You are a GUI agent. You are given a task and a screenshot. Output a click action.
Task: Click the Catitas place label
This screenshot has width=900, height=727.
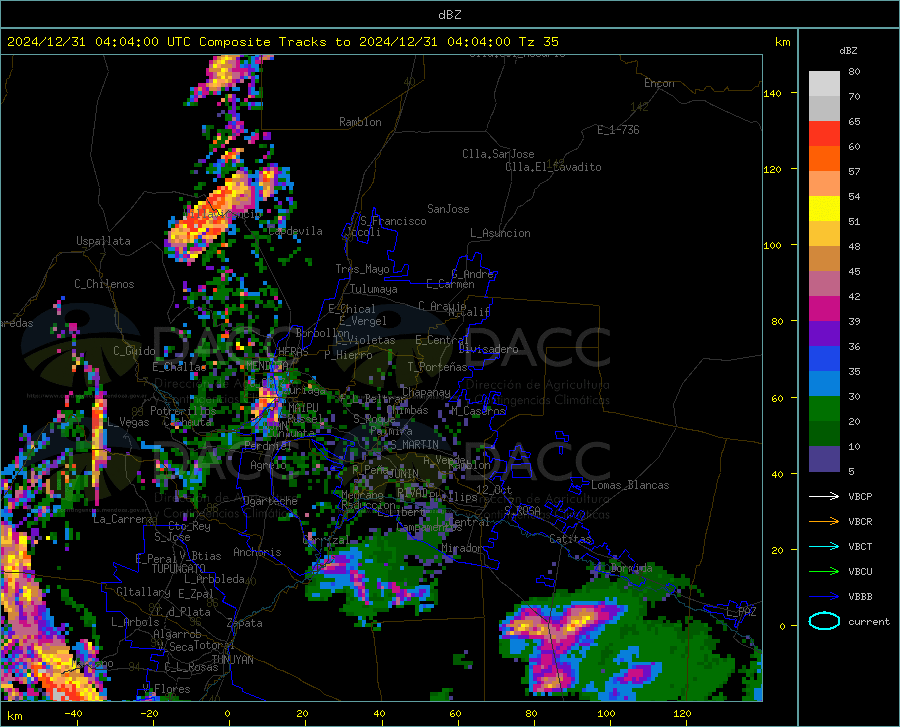click(x=570, y=539)
